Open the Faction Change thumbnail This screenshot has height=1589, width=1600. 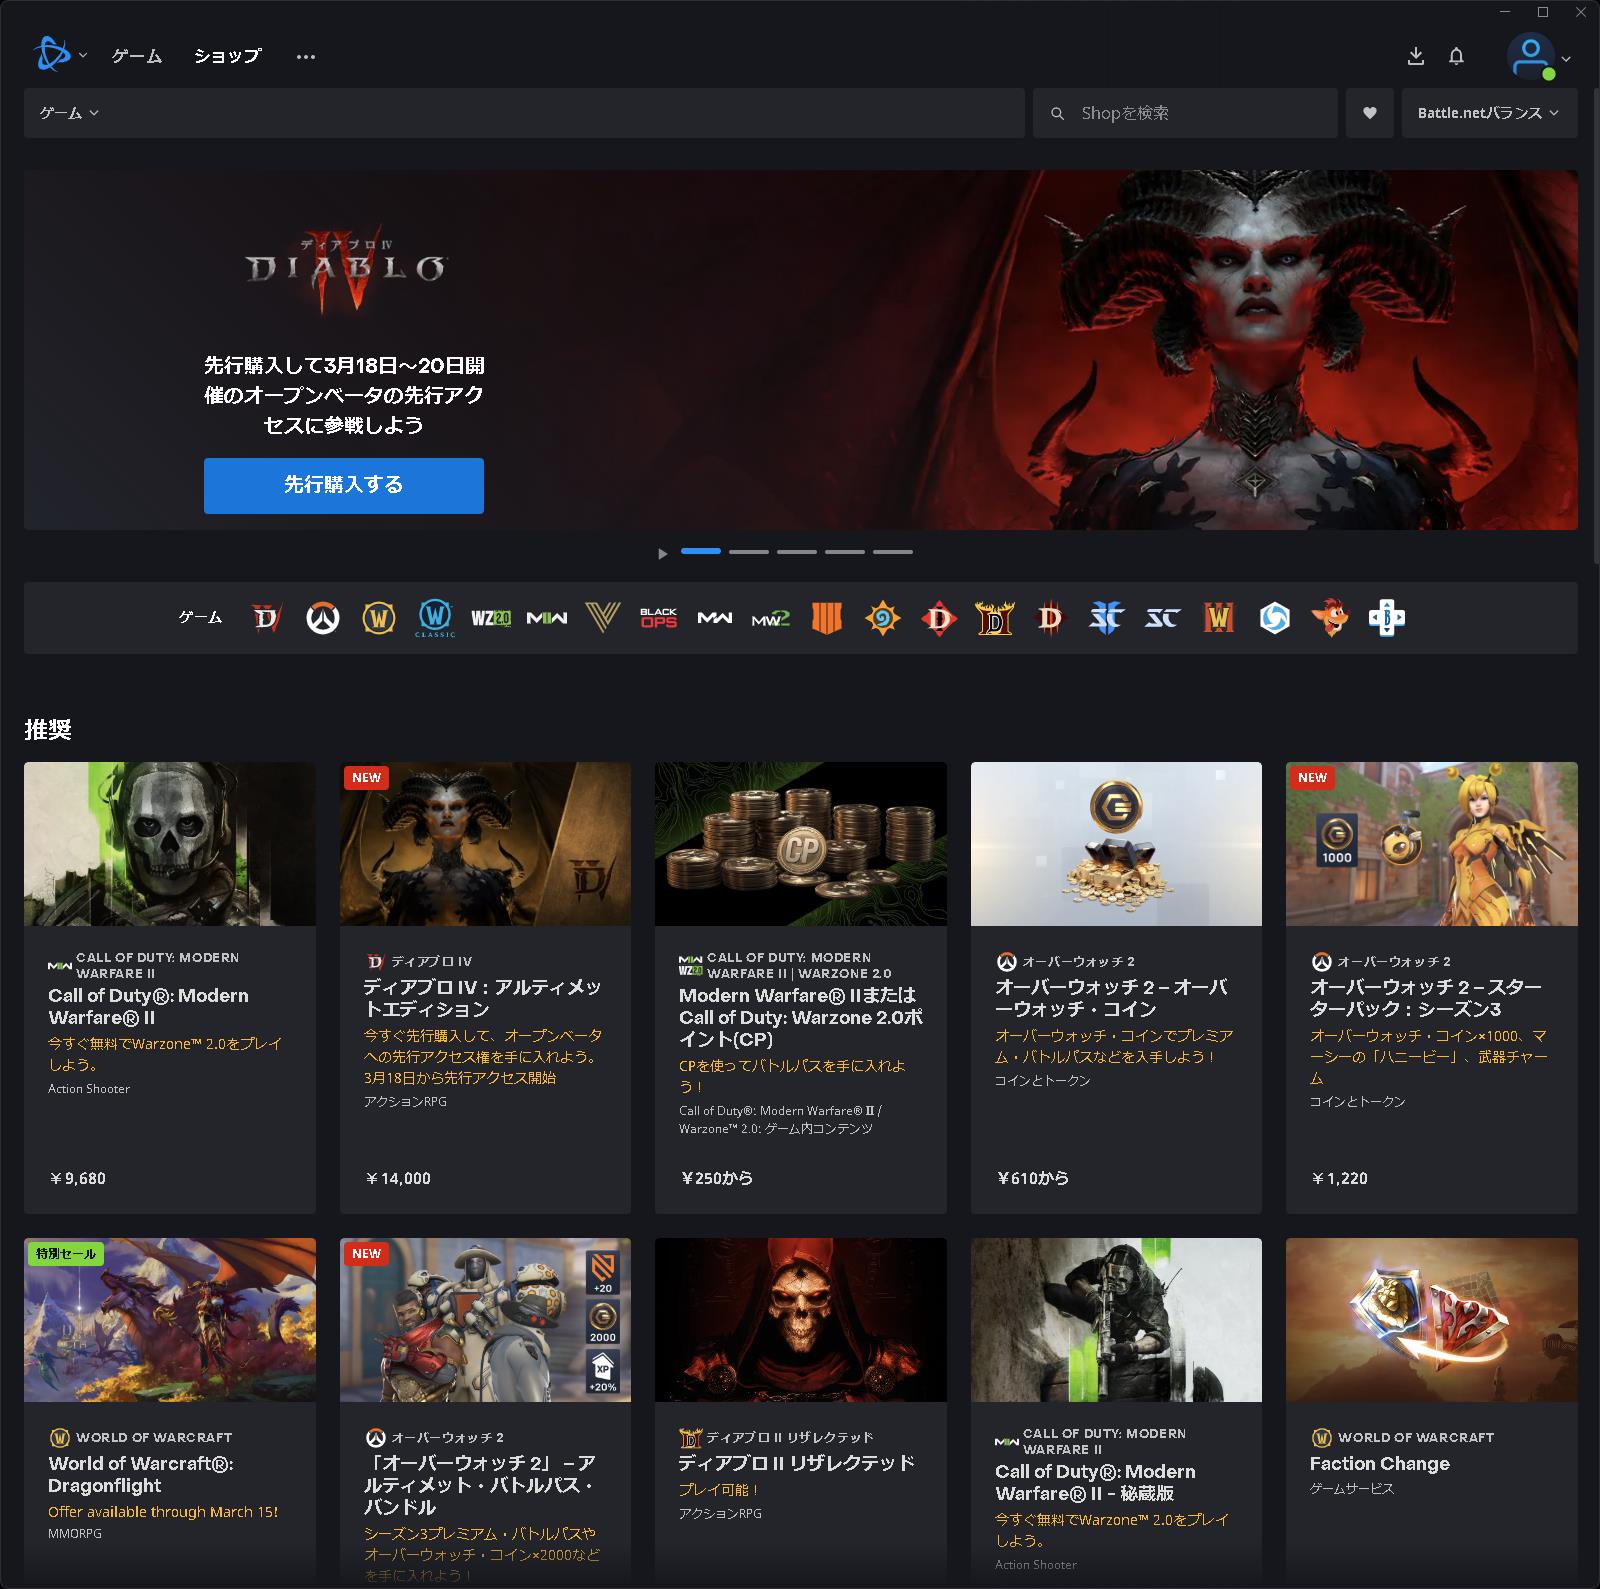tap(1432, 1320)
